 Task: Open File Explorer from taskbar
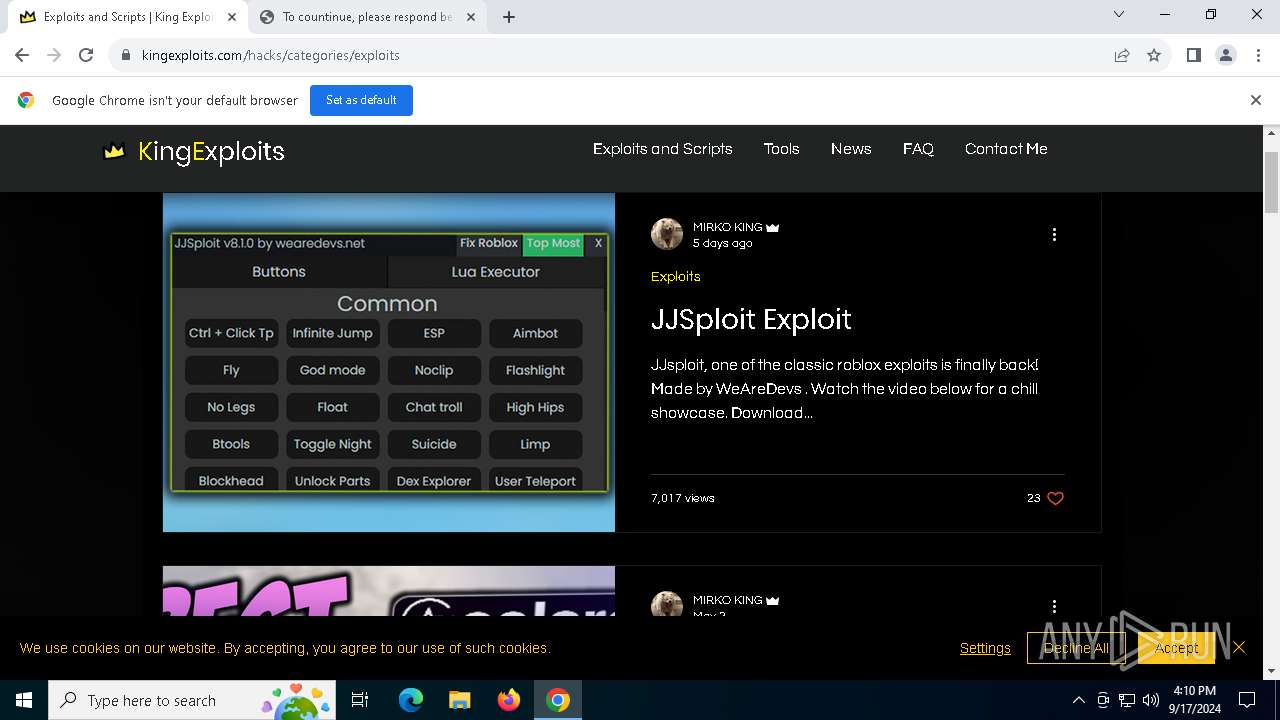tap(459, 700)
